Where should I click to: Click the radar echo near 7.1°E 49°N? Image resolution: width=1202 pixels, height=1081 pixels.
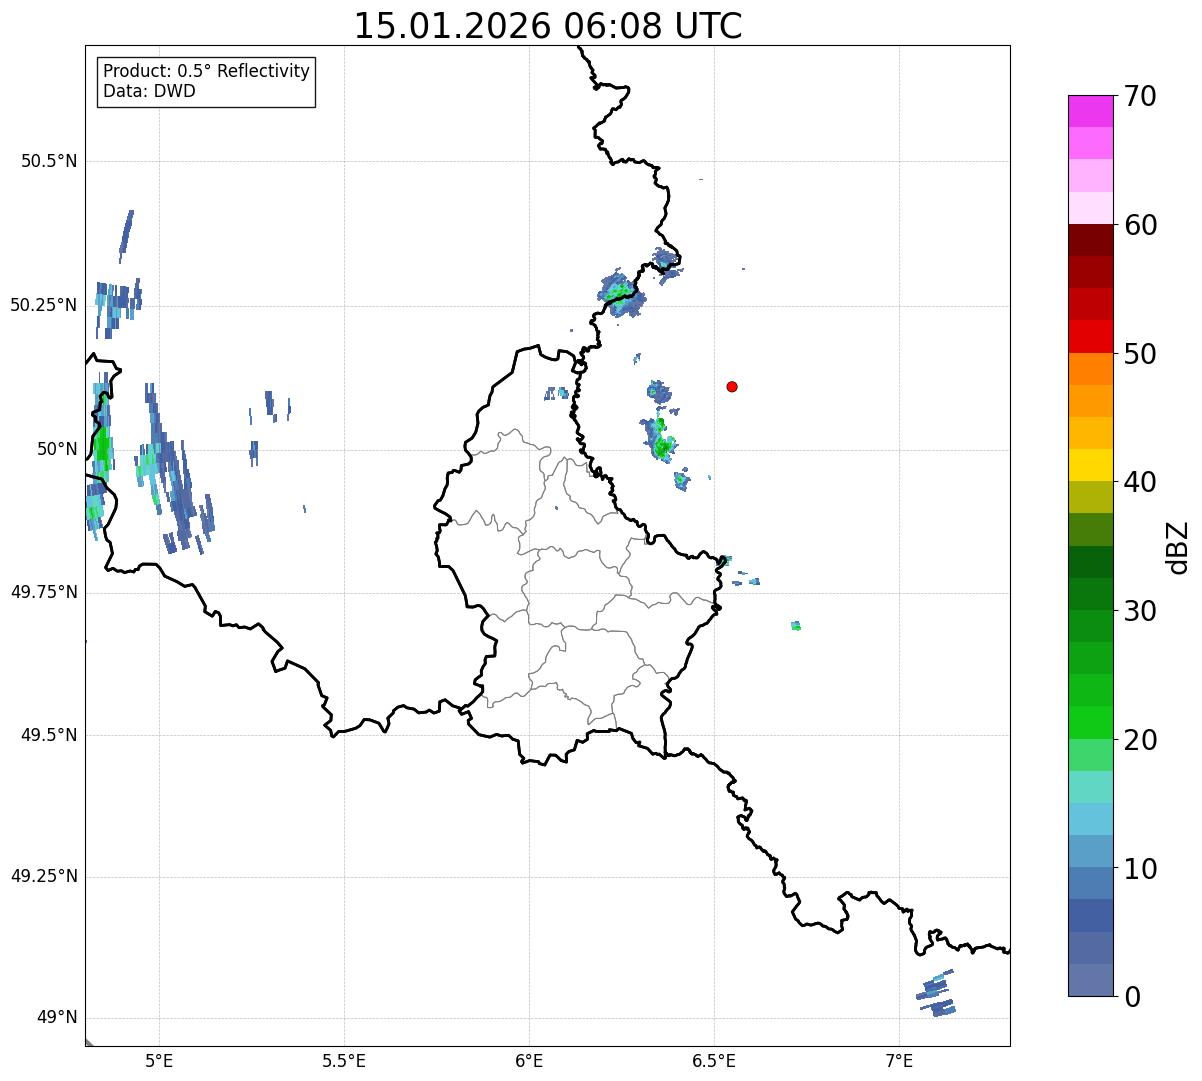(x=936, y=994)
